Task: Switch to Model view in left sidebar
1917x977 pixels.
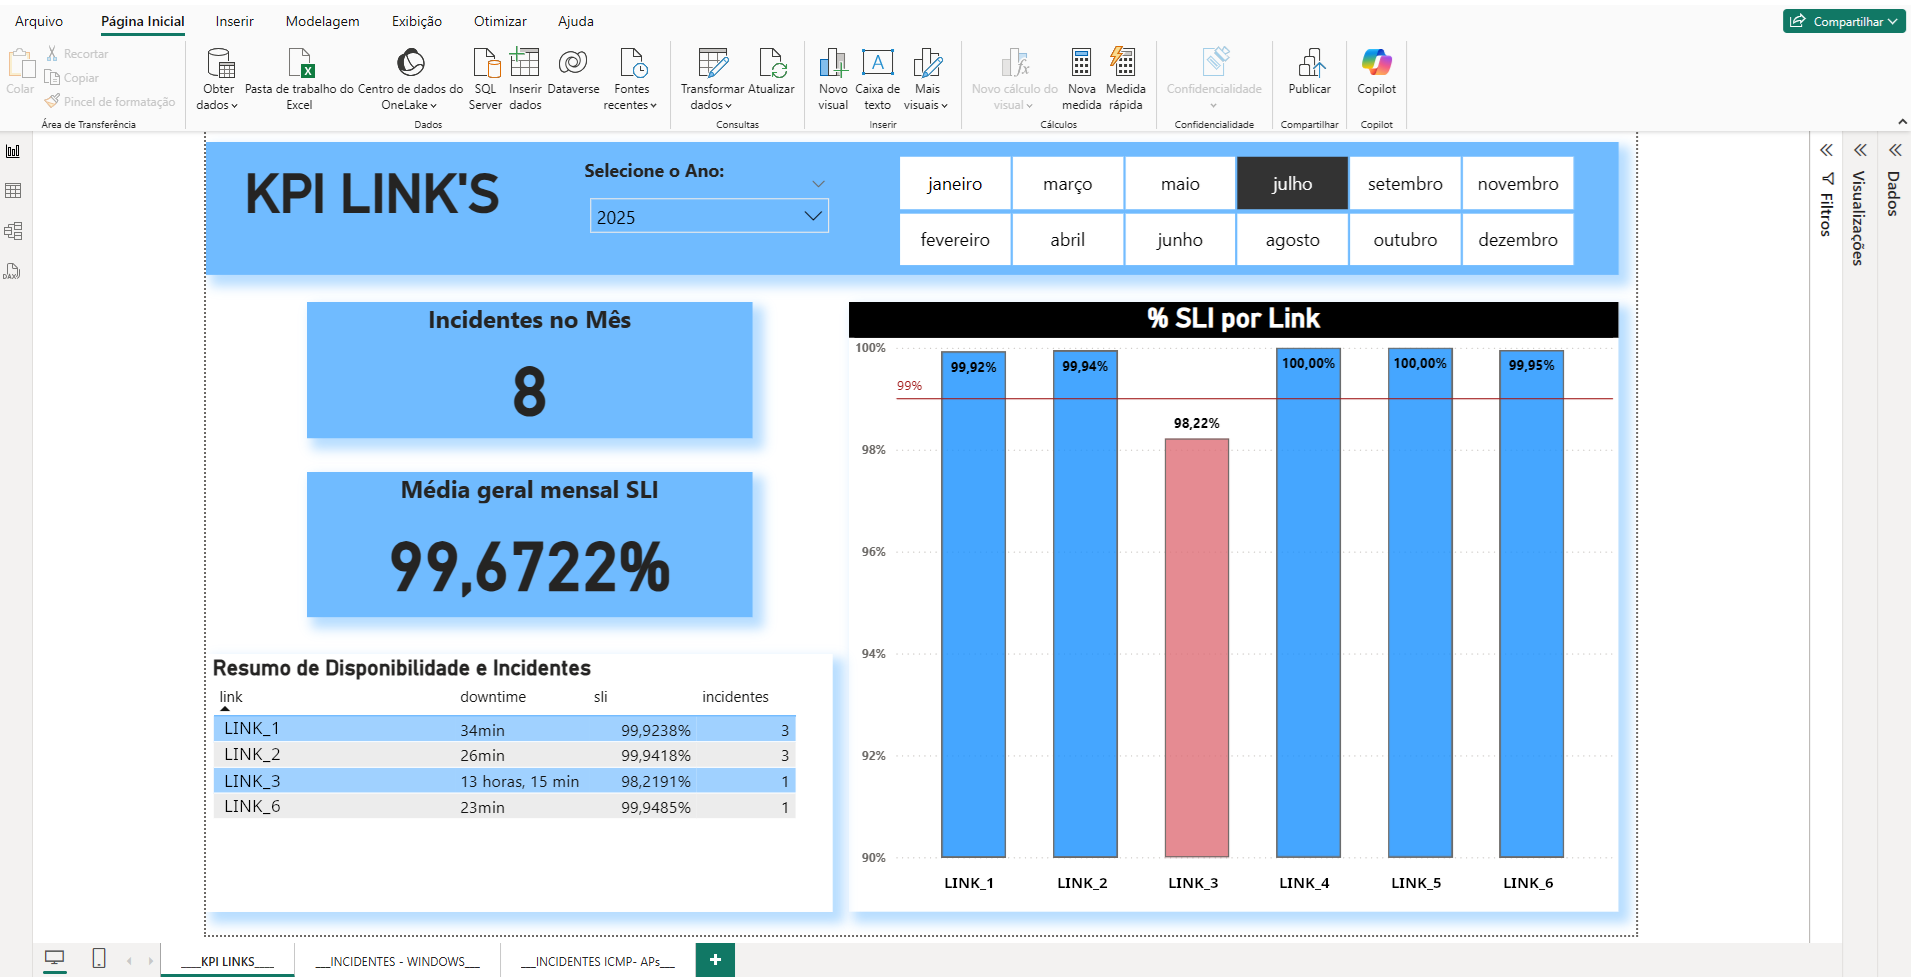Action: 13,230
